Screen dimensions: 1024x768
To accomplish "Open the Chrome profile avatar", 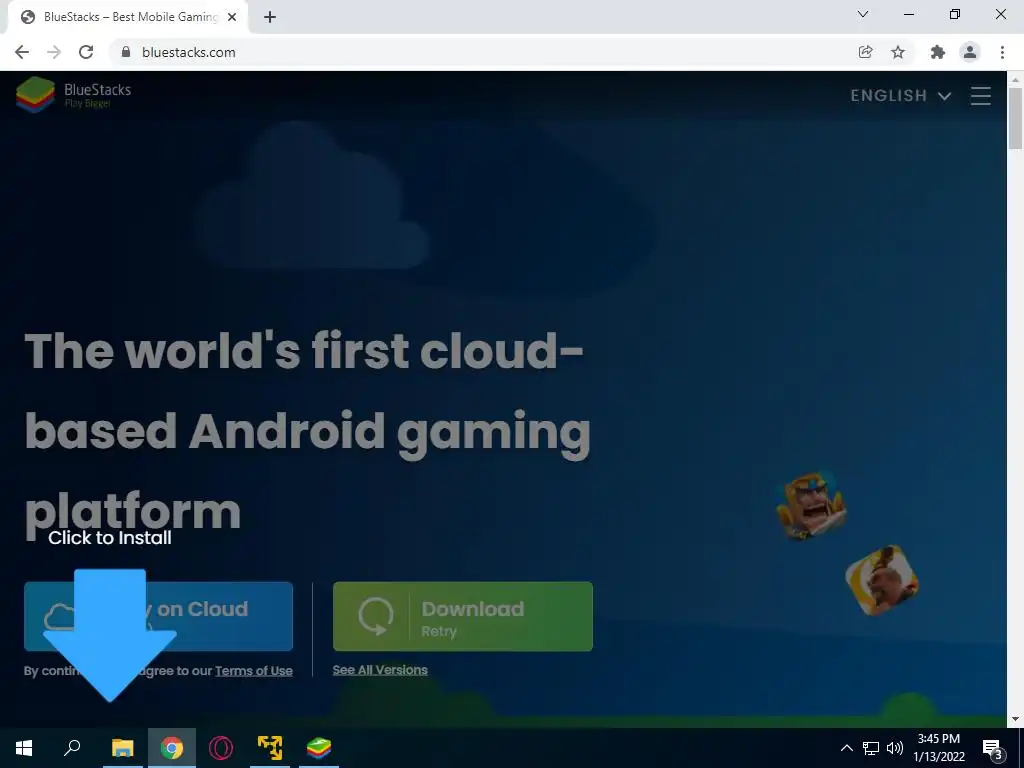I will point(970,52).
